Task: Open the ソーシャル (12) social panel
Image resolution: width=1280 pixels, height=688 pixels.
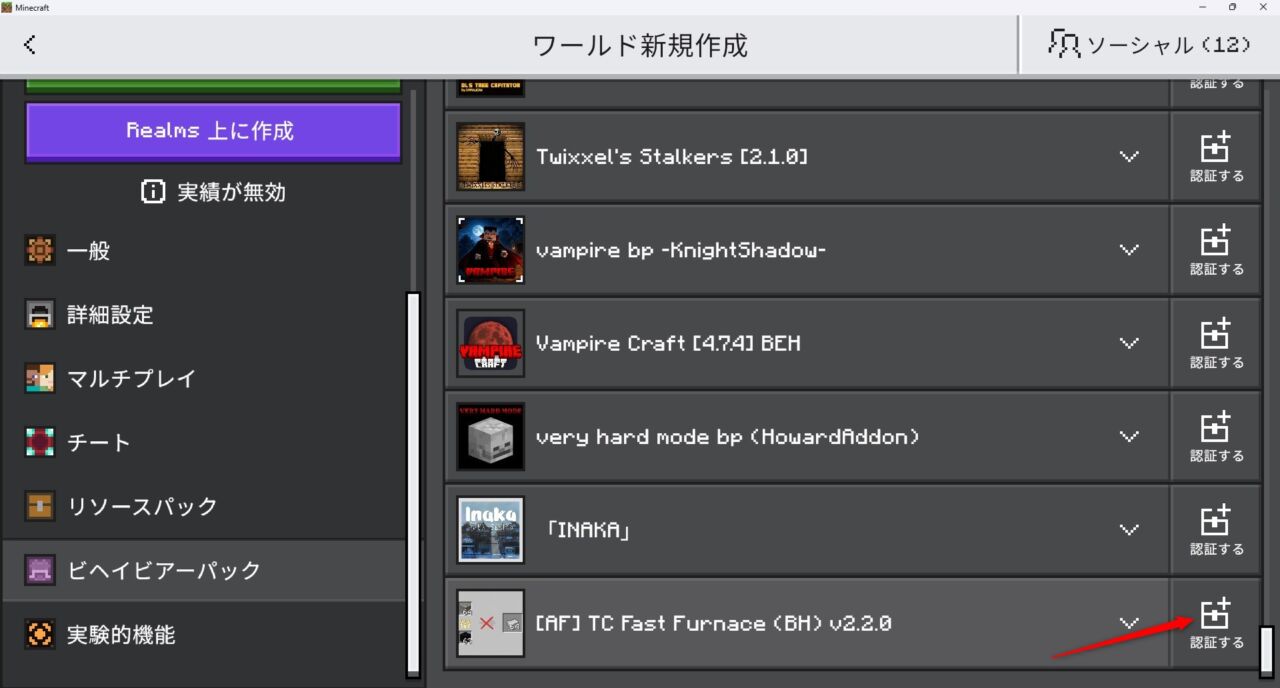Action: click(1149, 45)
